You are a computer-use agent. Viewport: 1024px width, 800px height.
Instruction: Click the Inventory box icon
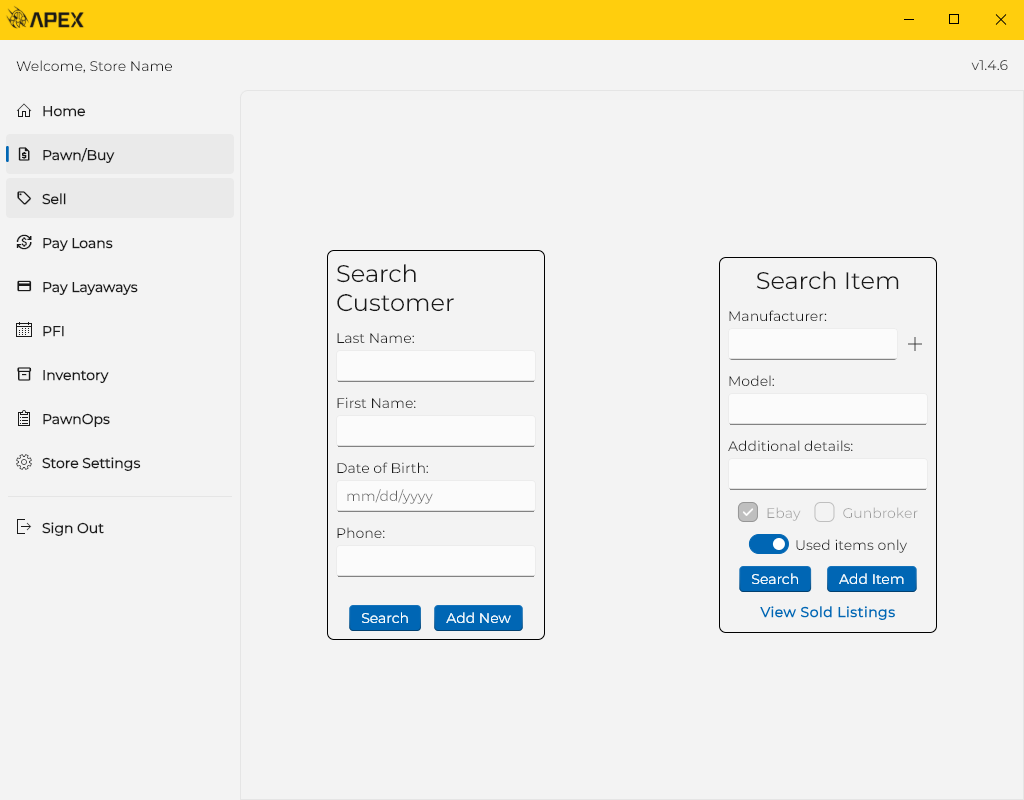(24, 375)
